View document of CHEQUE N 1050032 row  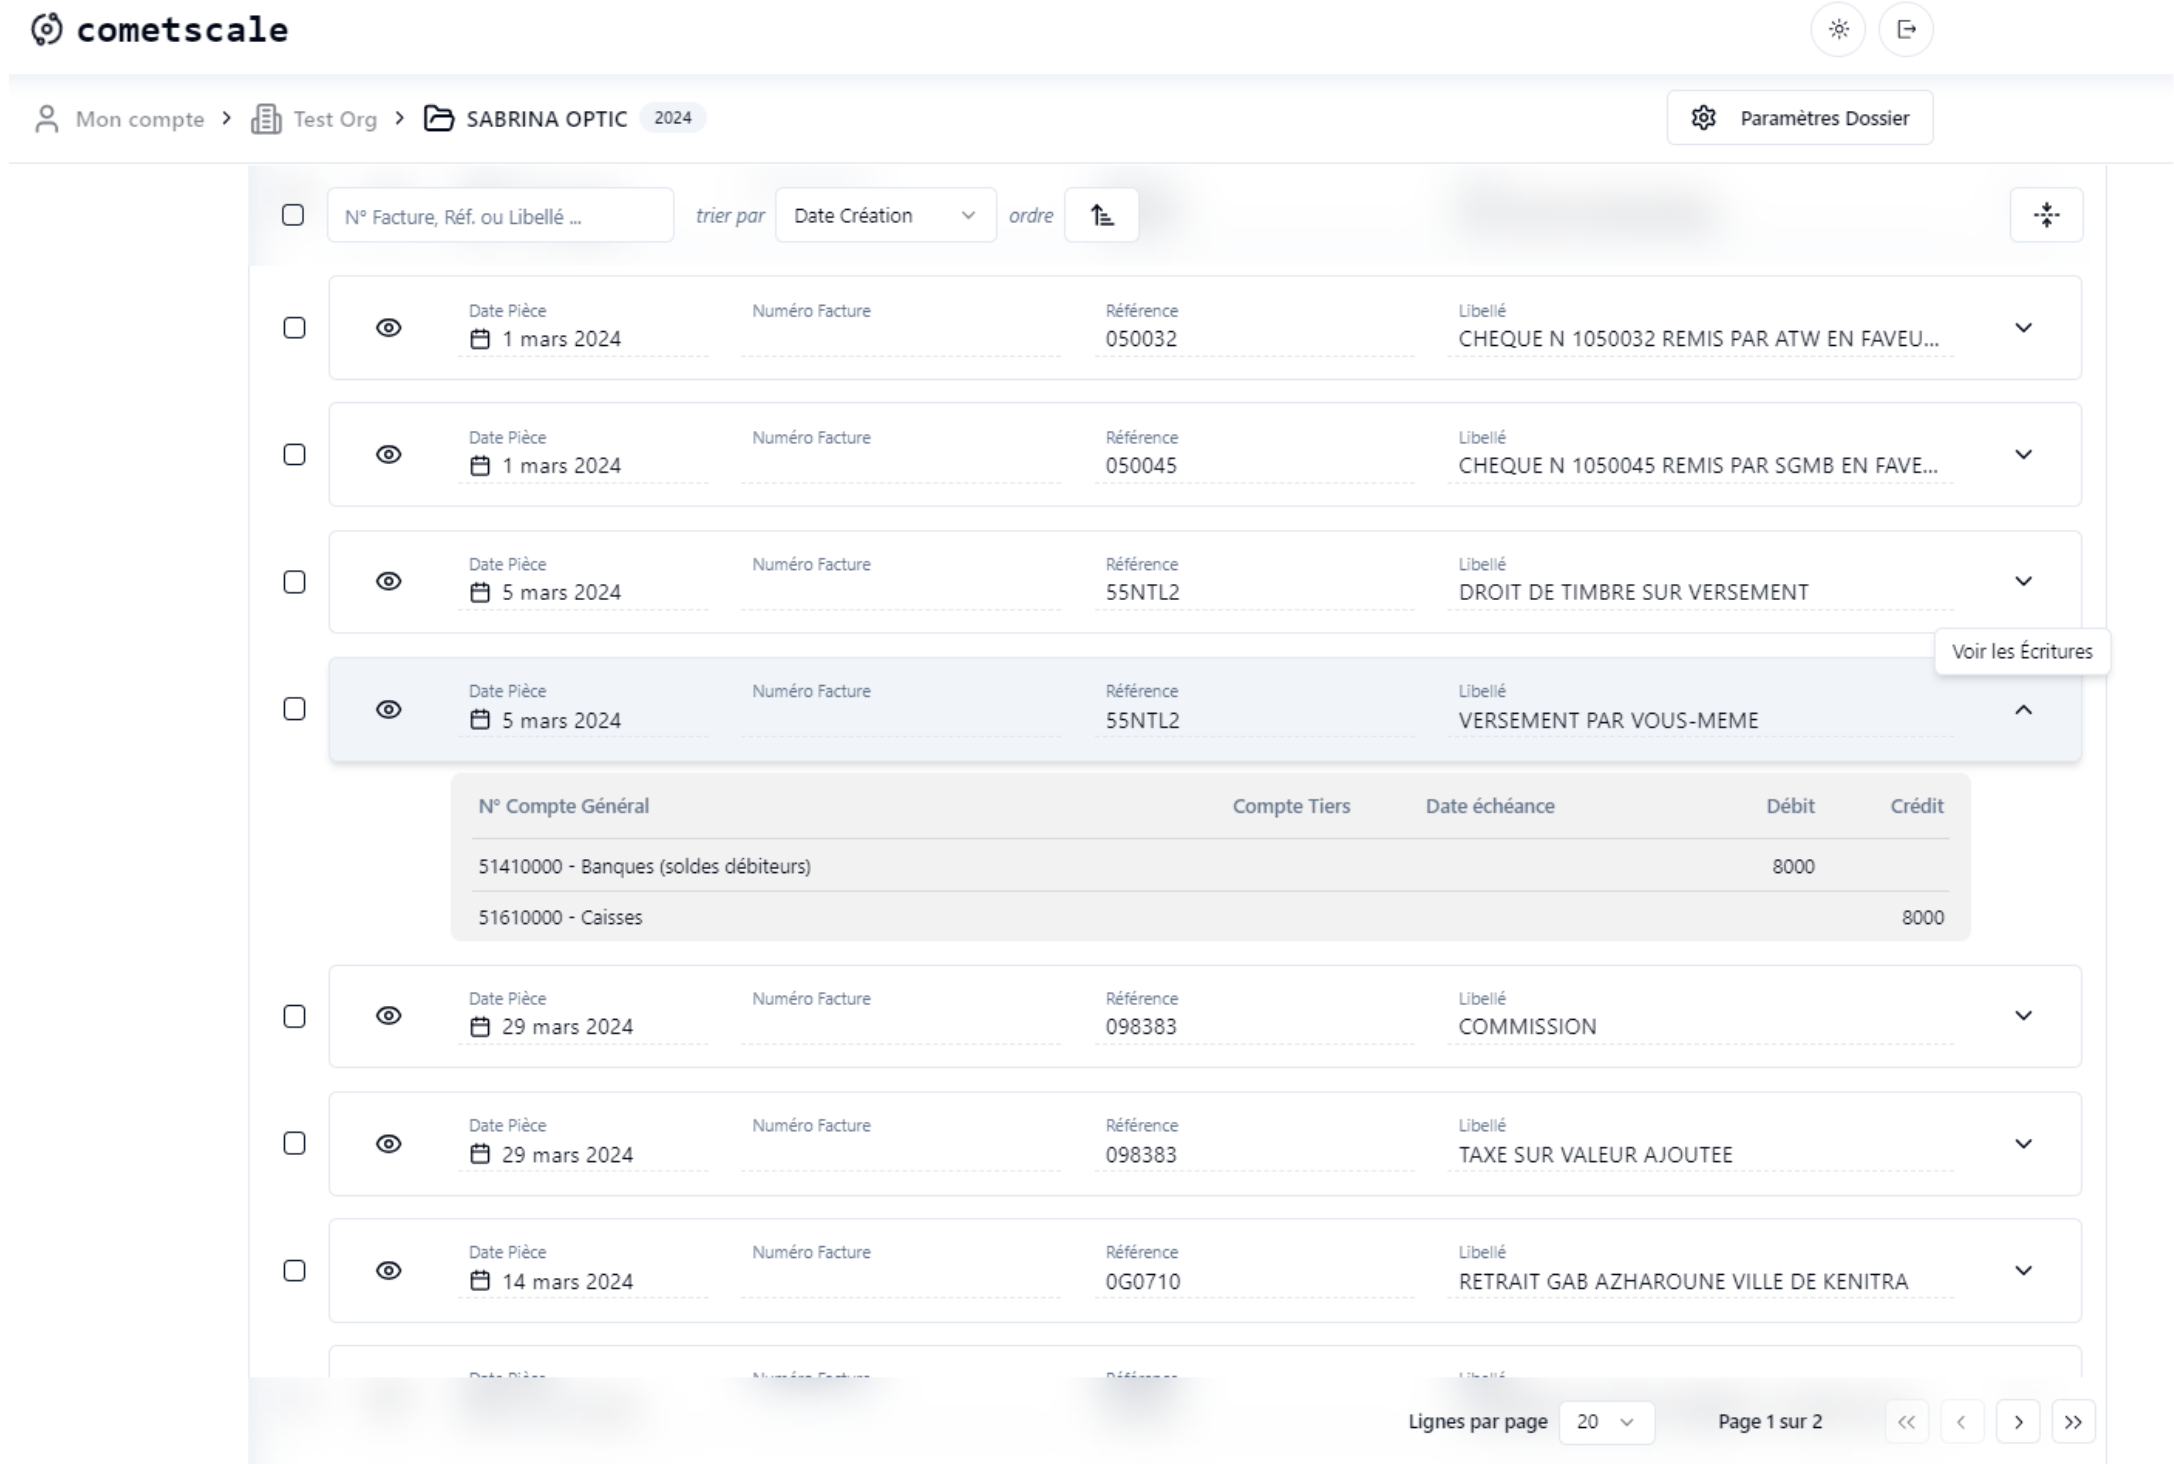tap(388, 328)
